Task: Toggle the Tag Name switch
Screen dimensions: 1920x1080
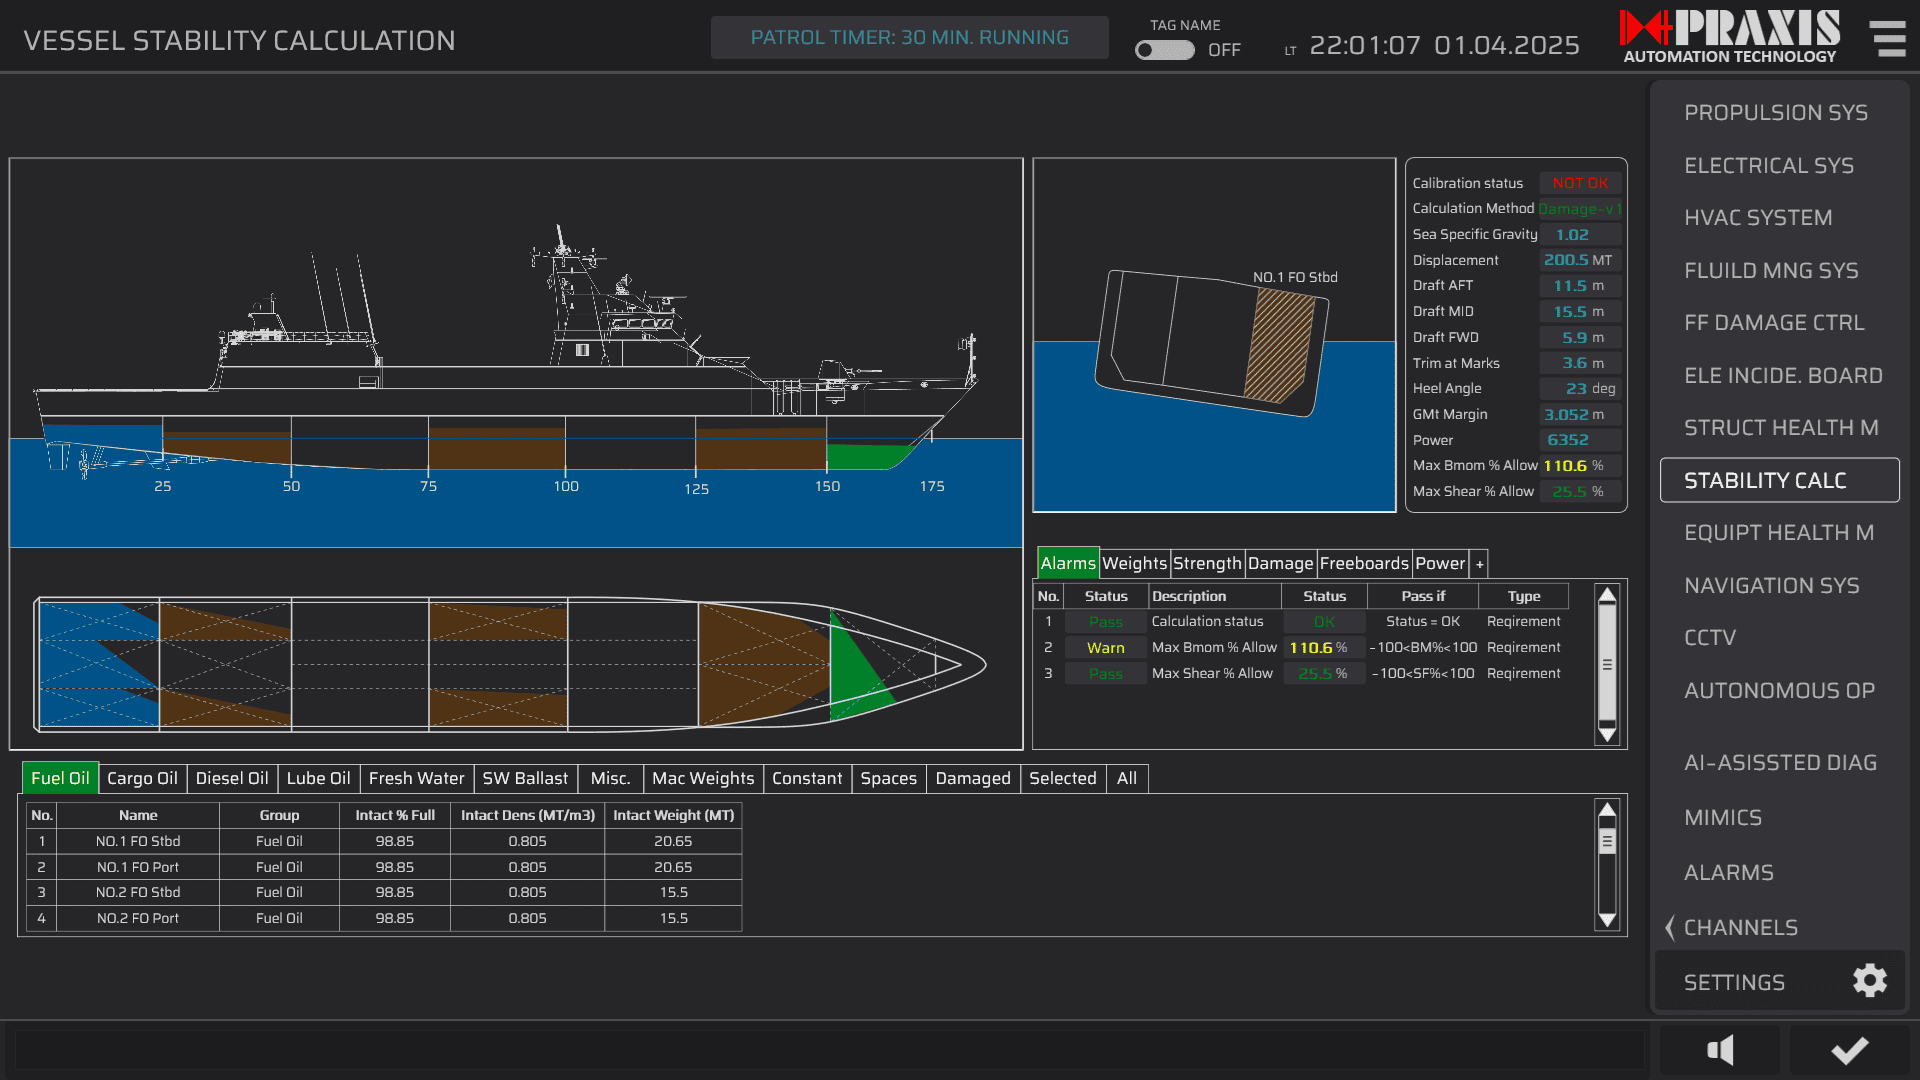Action: 1165,50
